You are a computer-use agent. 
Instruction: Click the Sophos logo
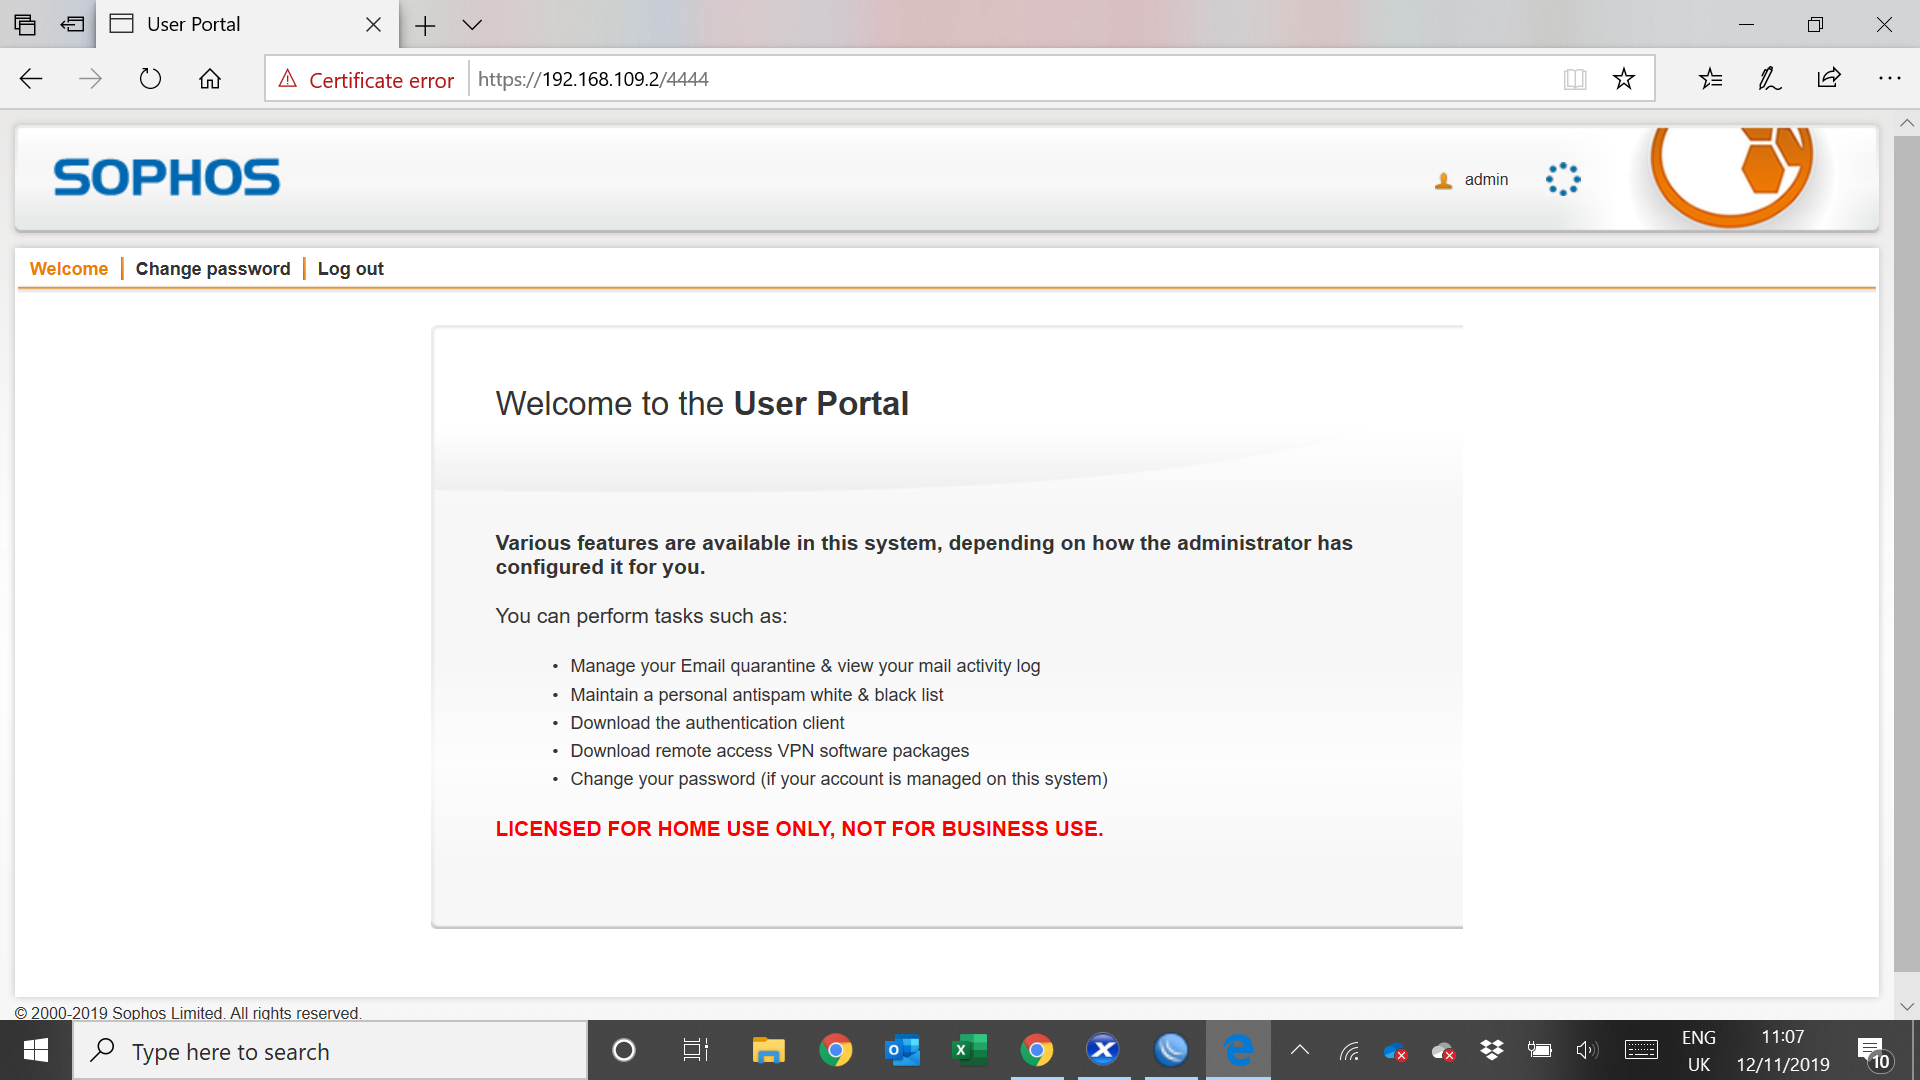[x=167, y=178]
